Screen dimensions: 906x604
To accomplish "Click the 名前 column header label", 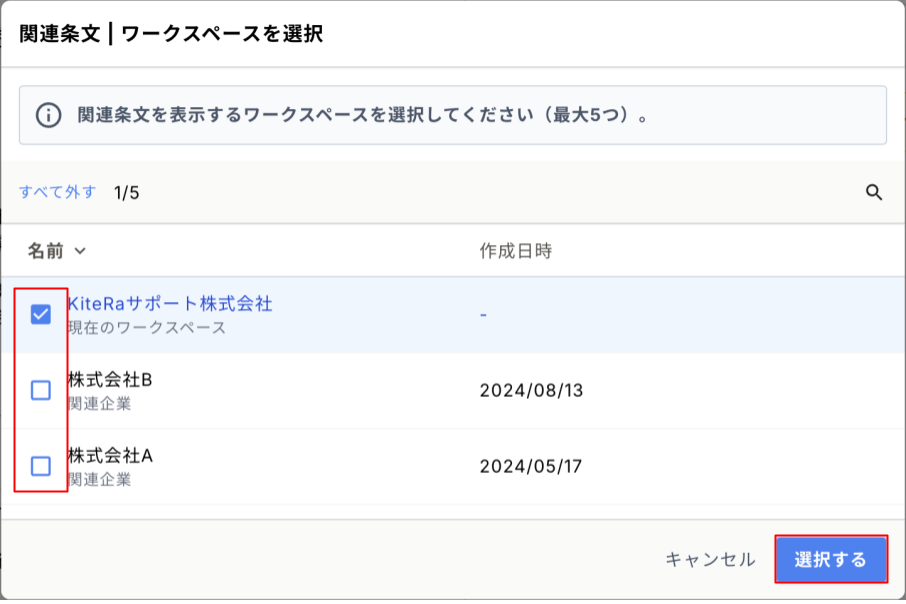I will coord(45,251).
